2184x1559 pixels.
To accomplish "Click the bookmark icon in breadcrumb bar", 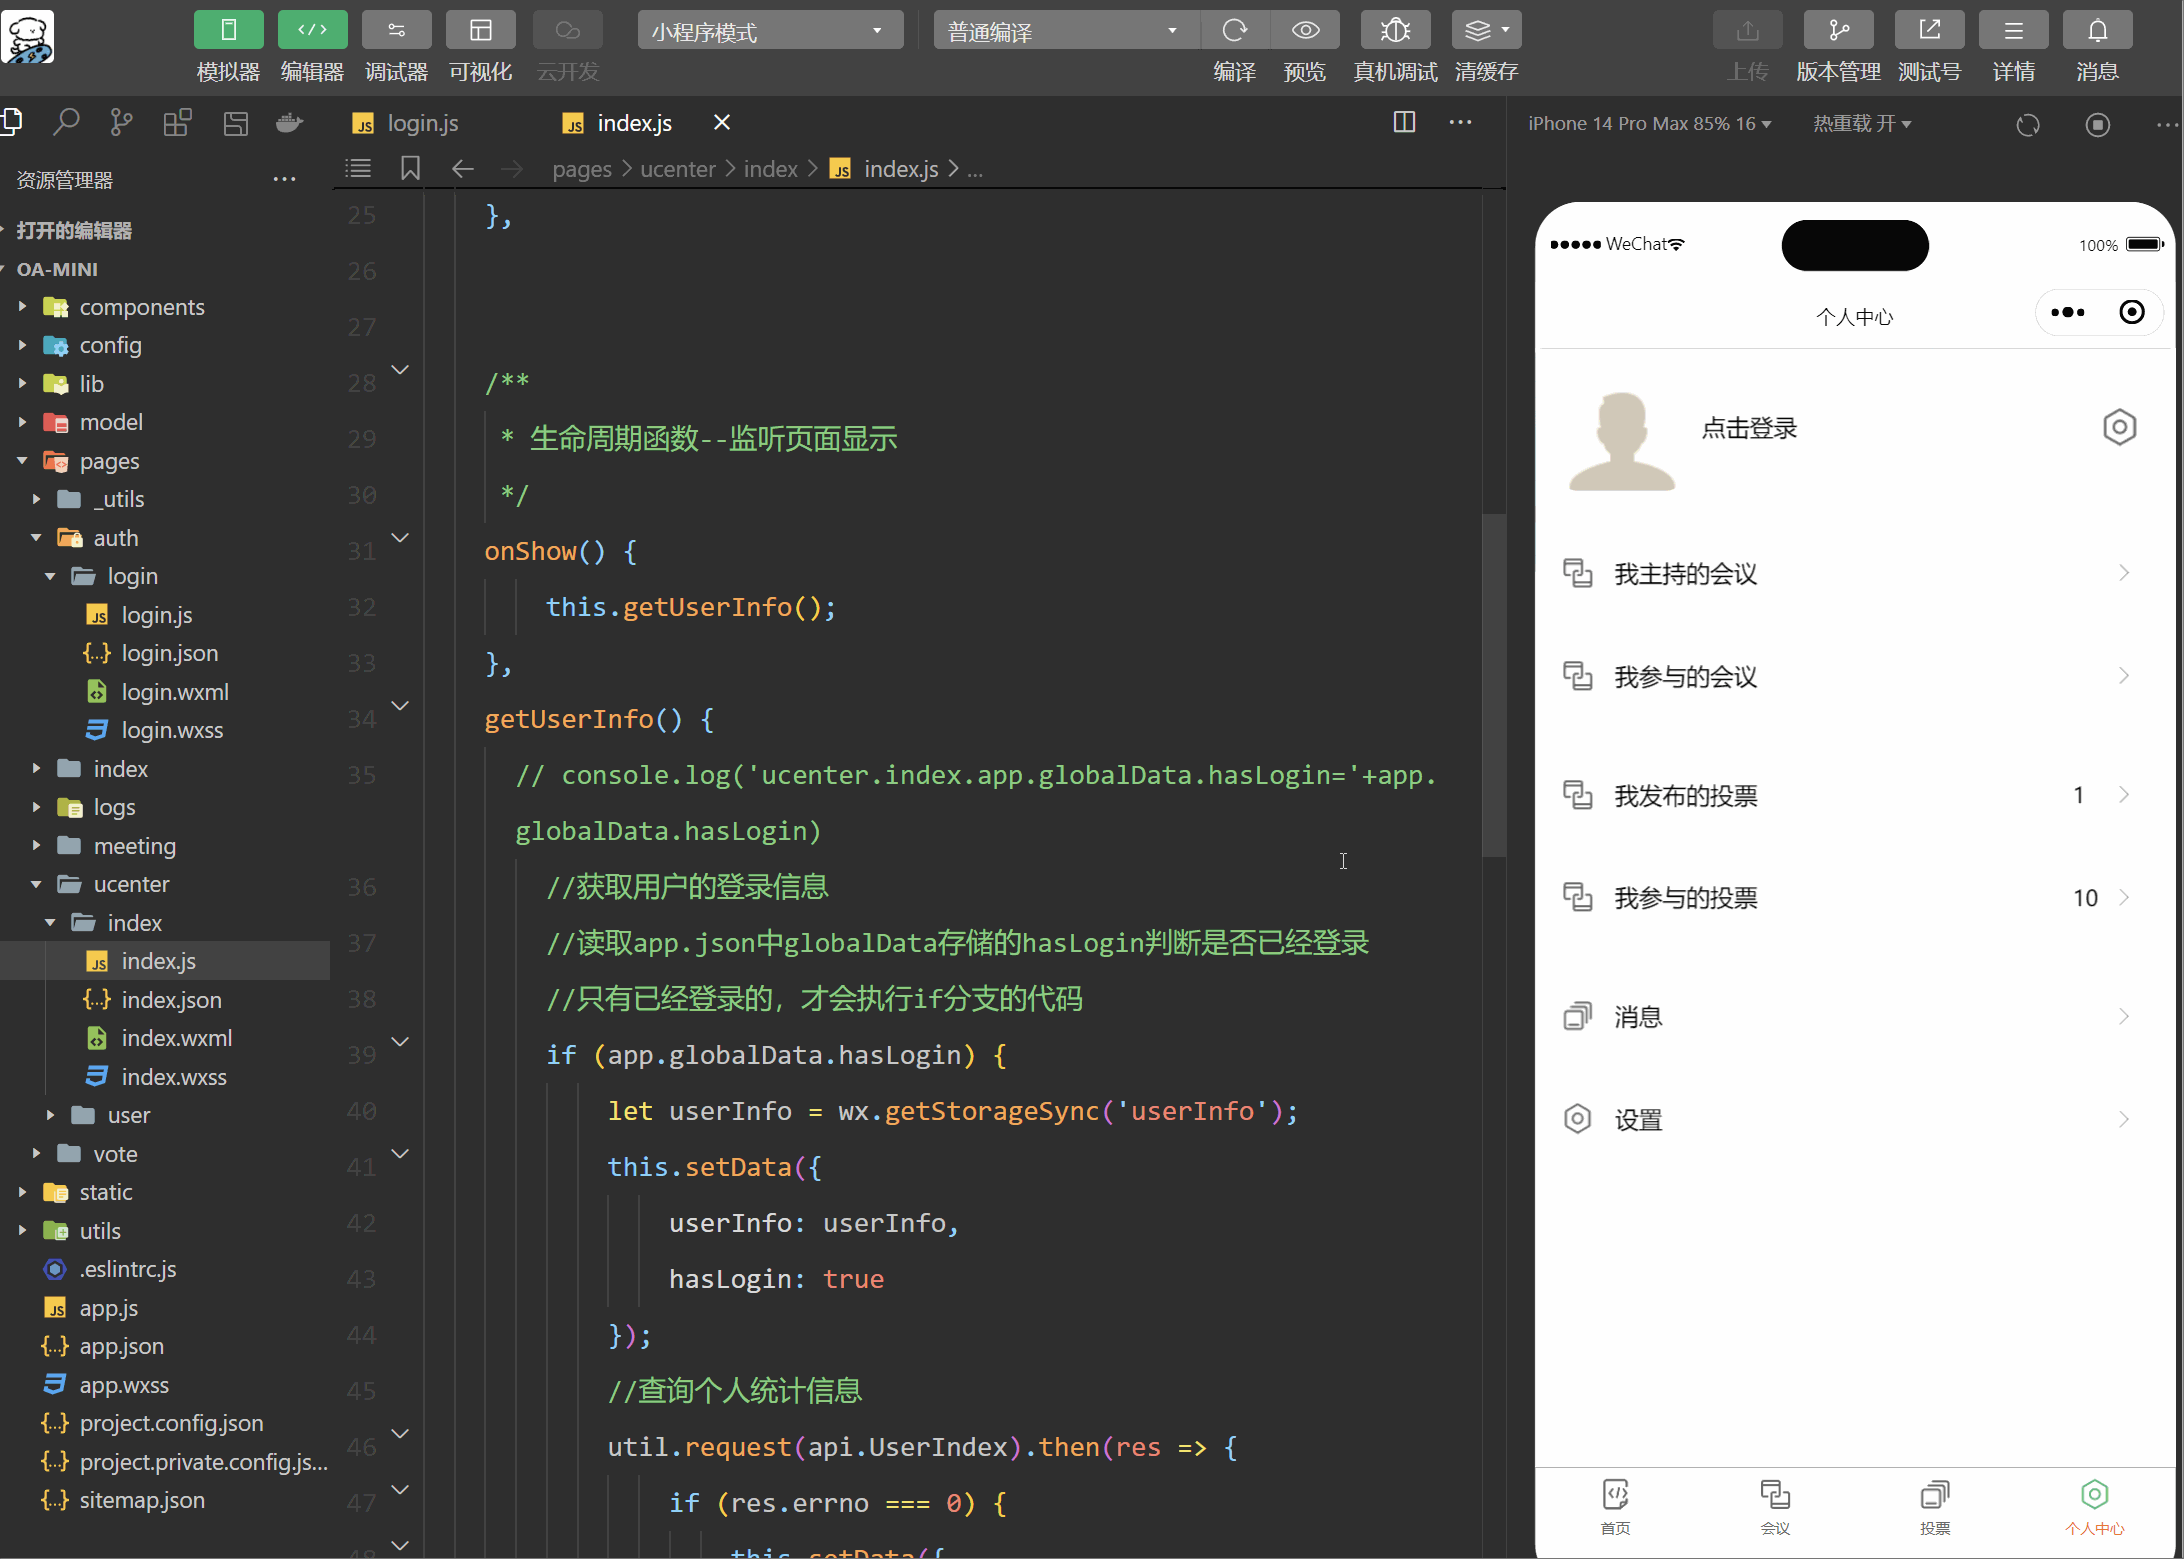I will [x=410, y=168].
